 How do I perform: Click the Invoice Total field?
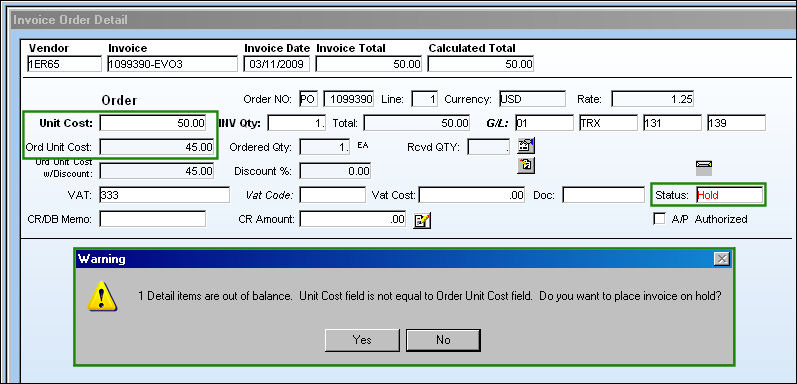[370, 64]
